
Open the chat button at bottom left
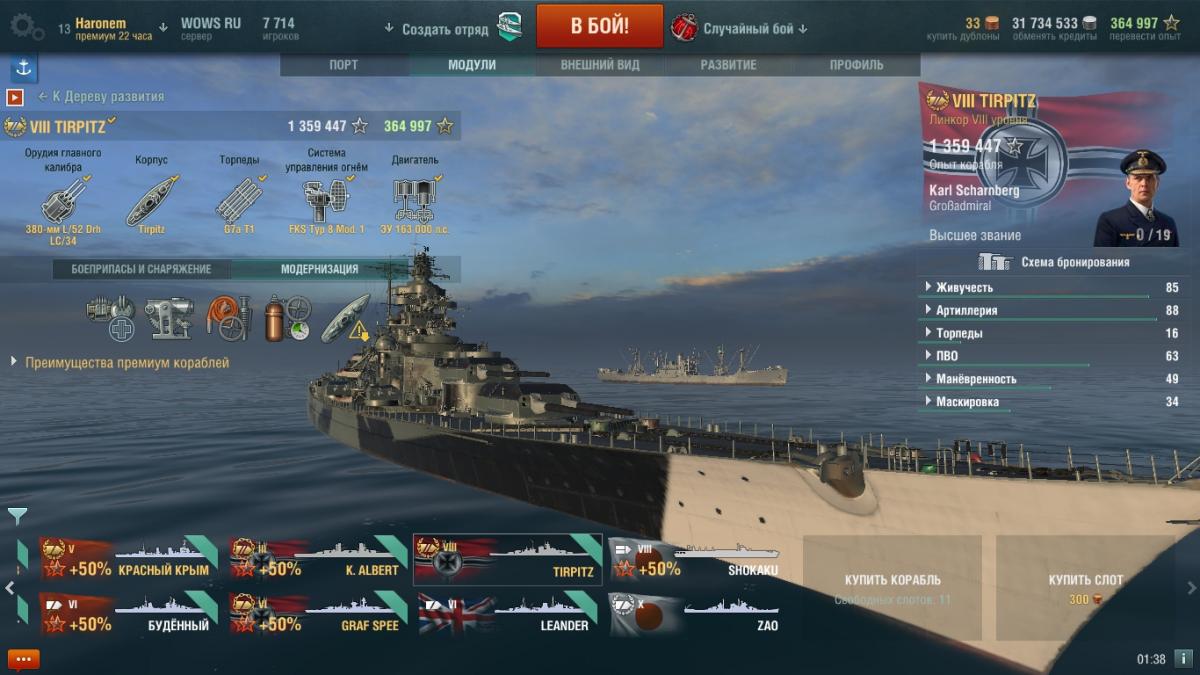click(24, 659)
